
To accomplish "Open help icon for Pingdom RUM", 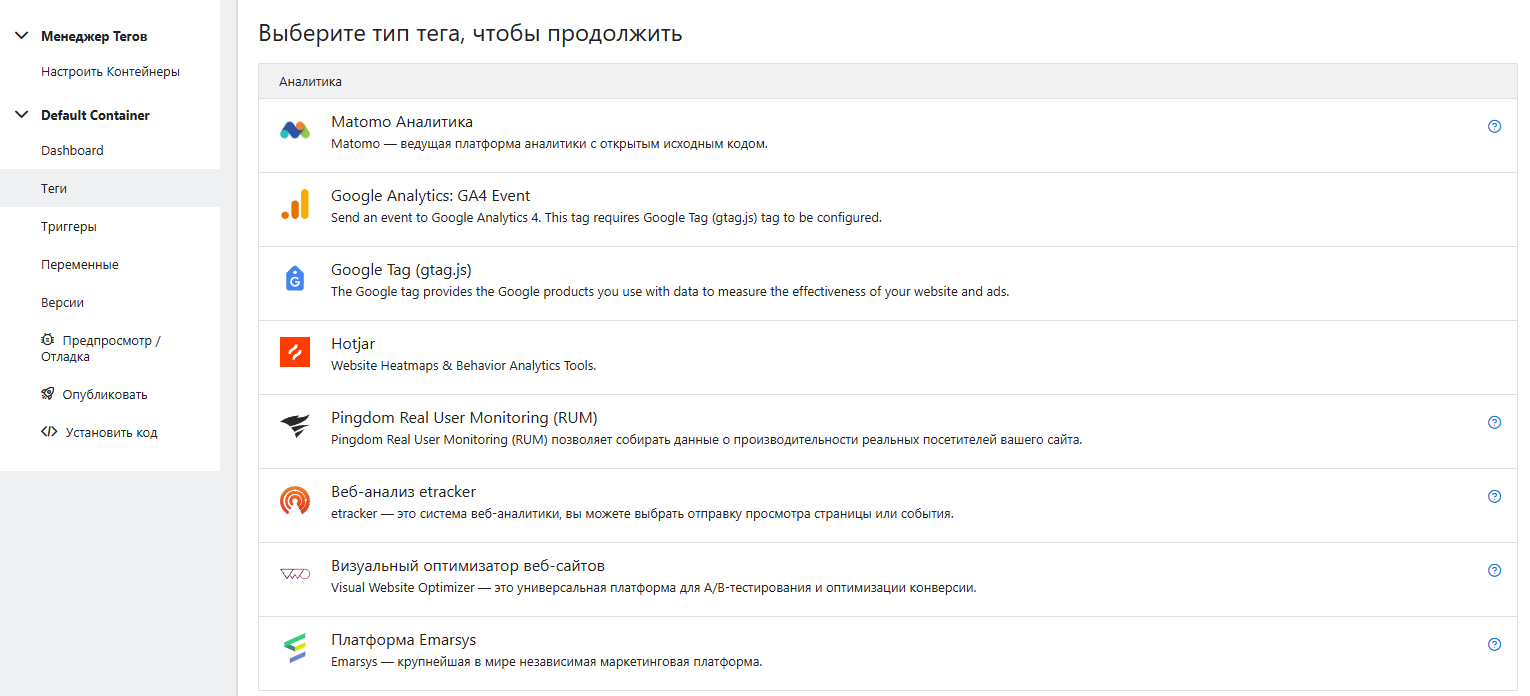I will [1494, 423].
